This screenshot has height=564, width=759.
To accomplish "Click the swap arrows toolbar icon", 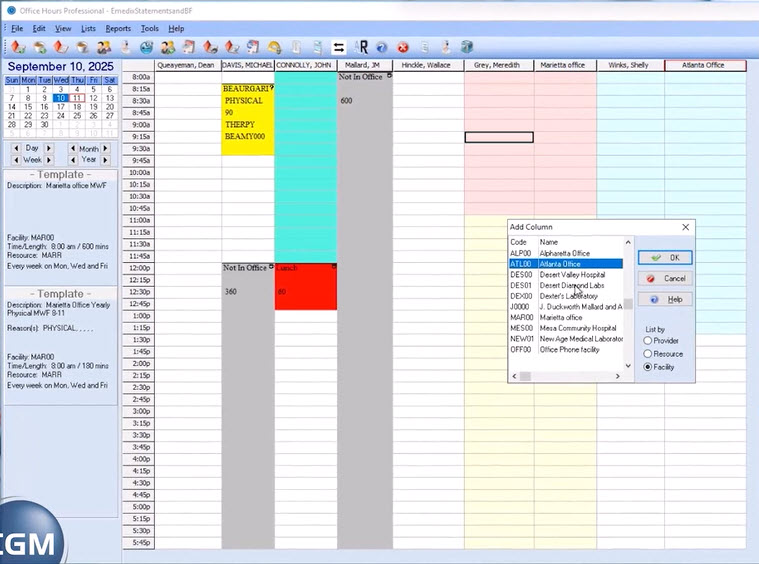I will [x=339, y=47].
